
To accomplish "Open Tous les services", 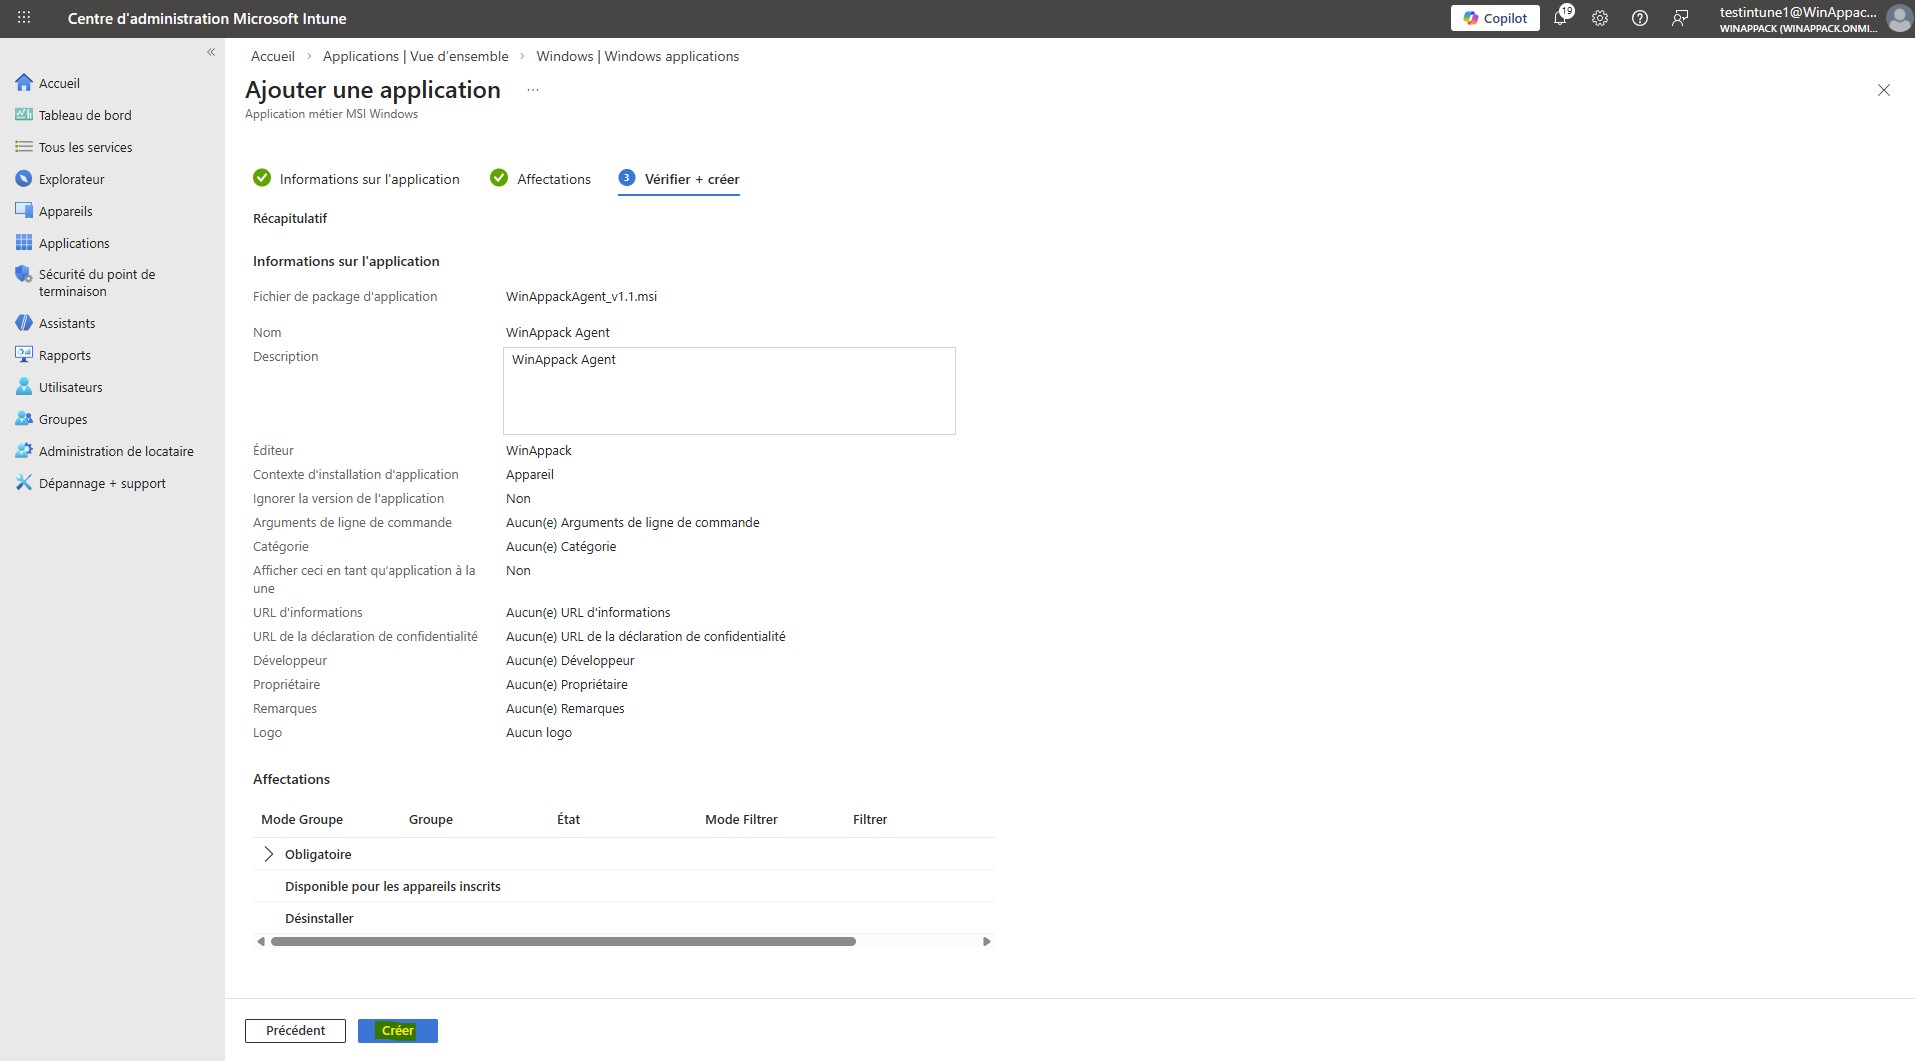I will [86, 147].
